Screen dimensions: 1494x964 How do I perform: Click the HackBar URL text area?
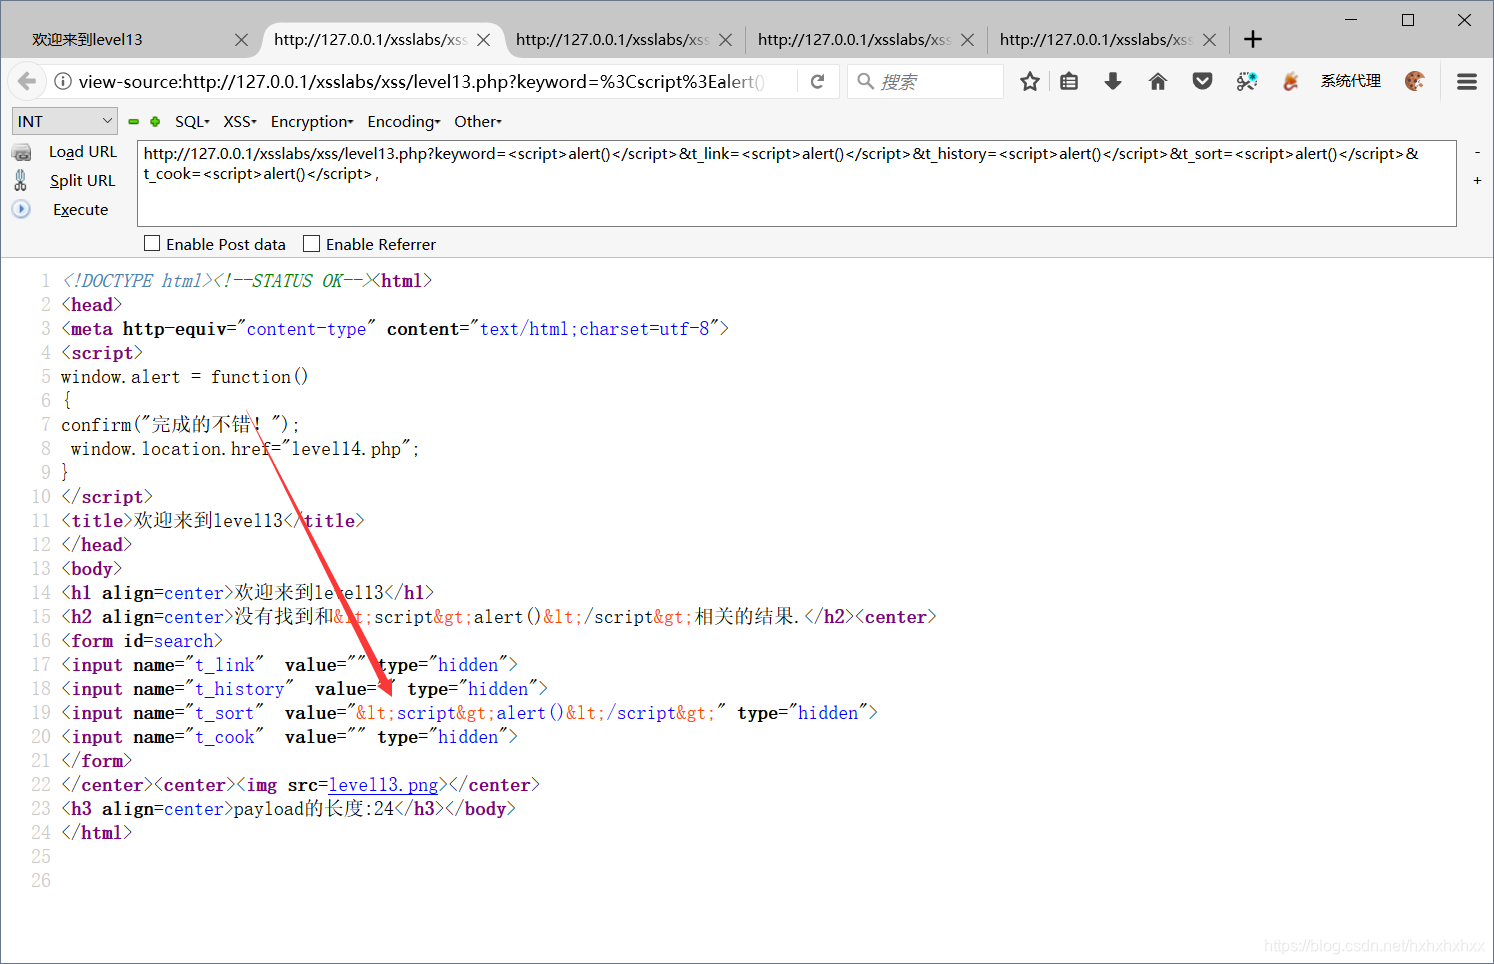[796, 183]
